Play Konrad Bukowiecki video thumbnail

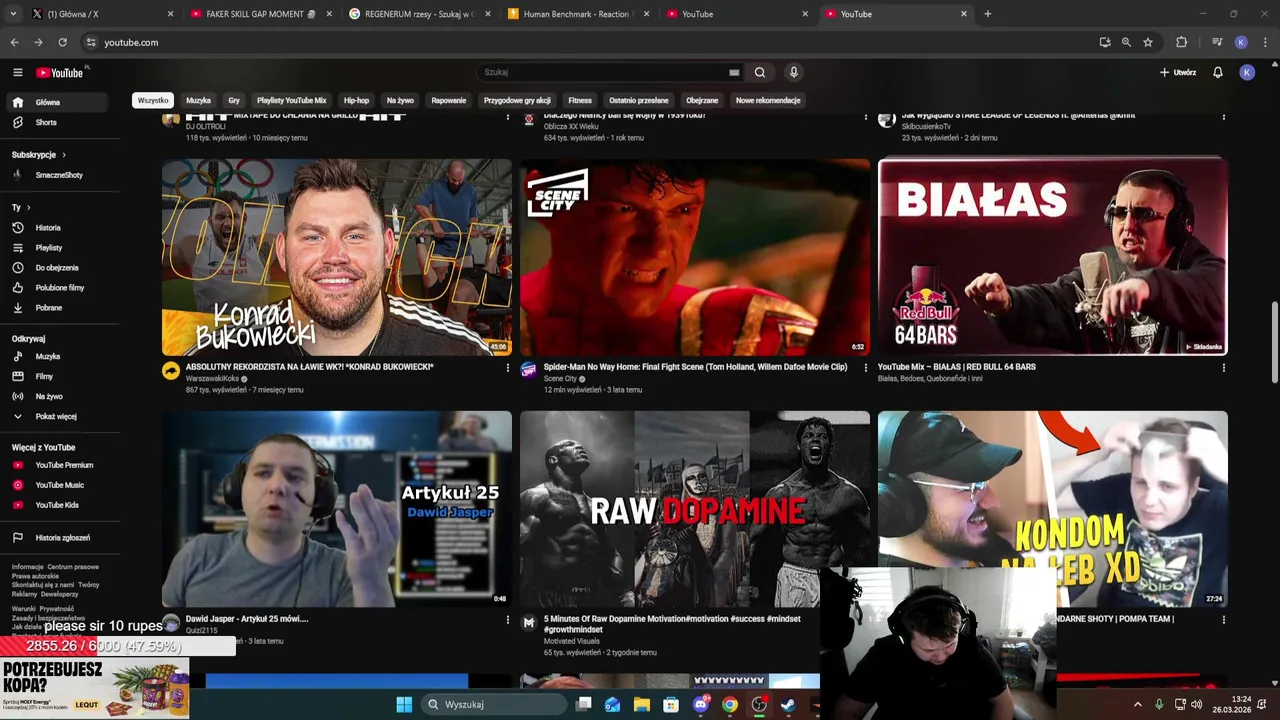pyautogui.click(x=337, y=257)
